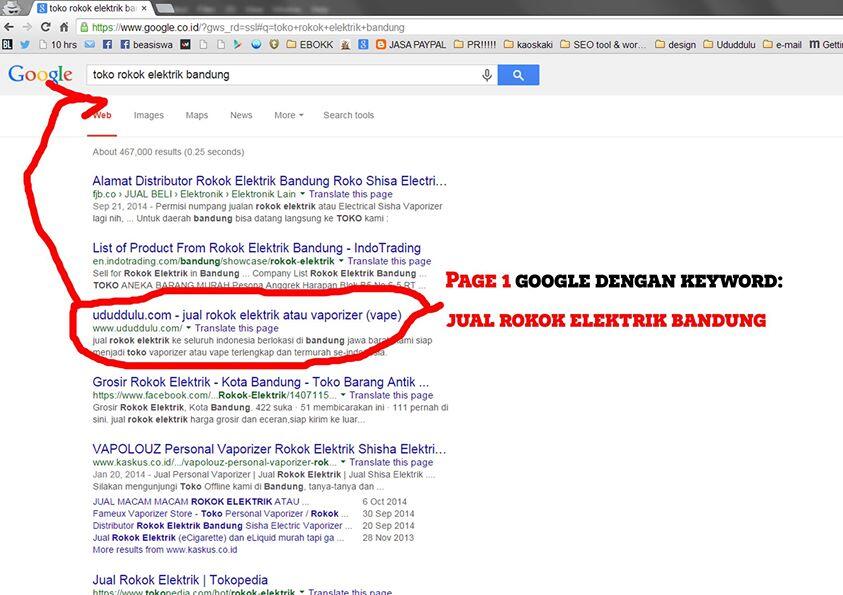Viewport: 843px width, 595px height.
Task: Open a new browser tab
Action: click(165, 8)
